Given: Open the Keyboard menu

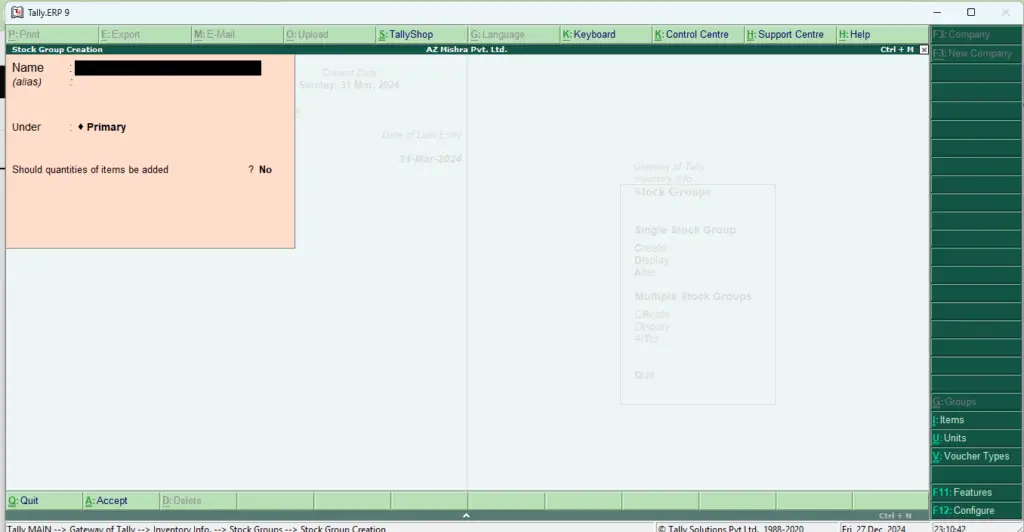Looking at the screenshot, I should [605, 35].
